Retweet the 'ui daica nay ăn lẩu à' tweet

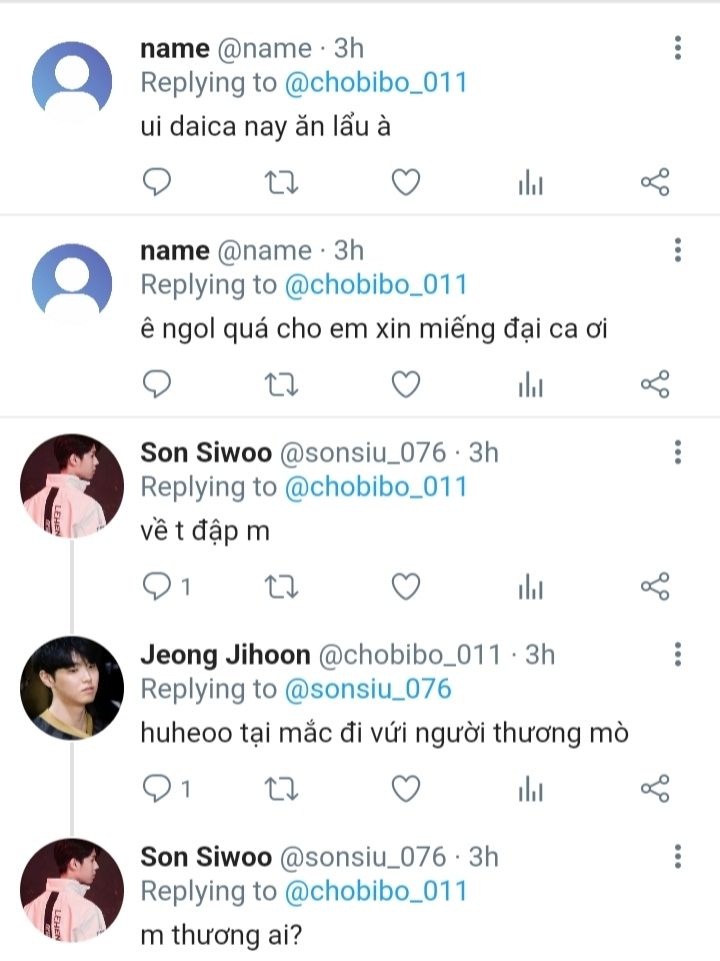(280, 182)
